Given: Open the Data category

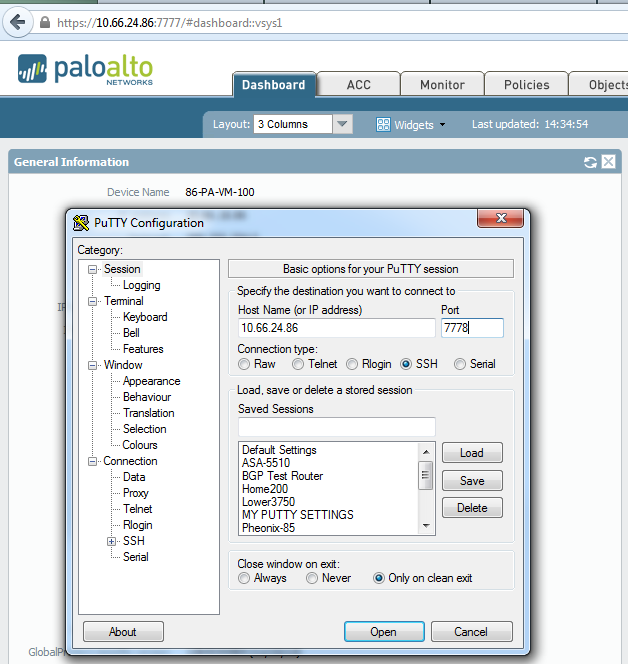Looking at the screenshot, I should point(134,477).
